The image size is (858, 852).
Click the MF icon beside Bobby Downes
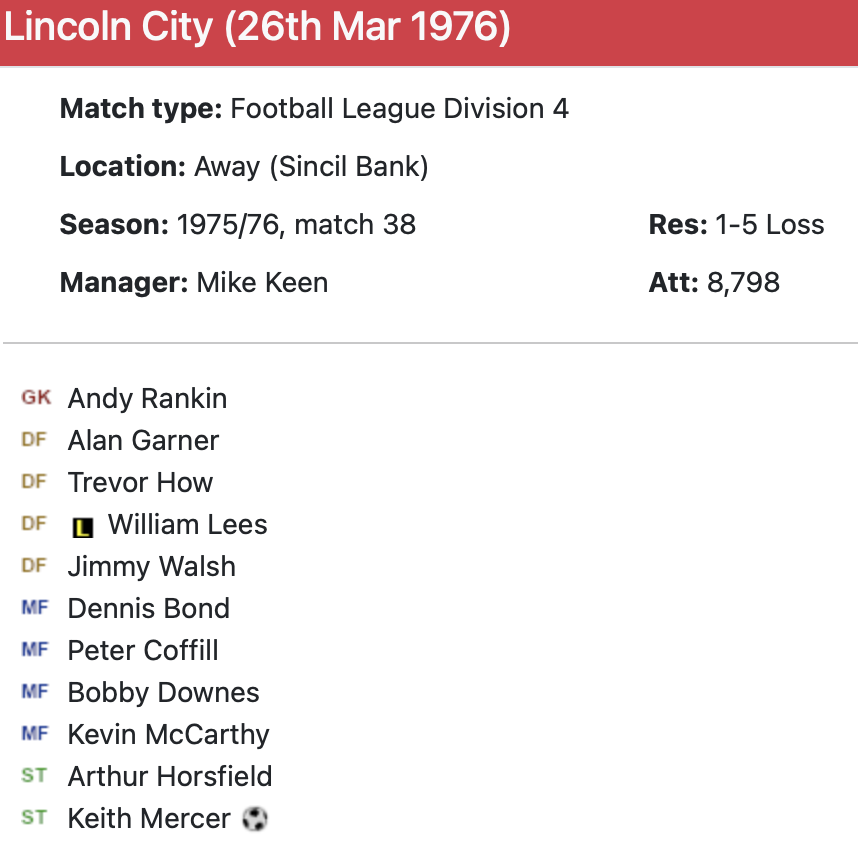(35, 692)
